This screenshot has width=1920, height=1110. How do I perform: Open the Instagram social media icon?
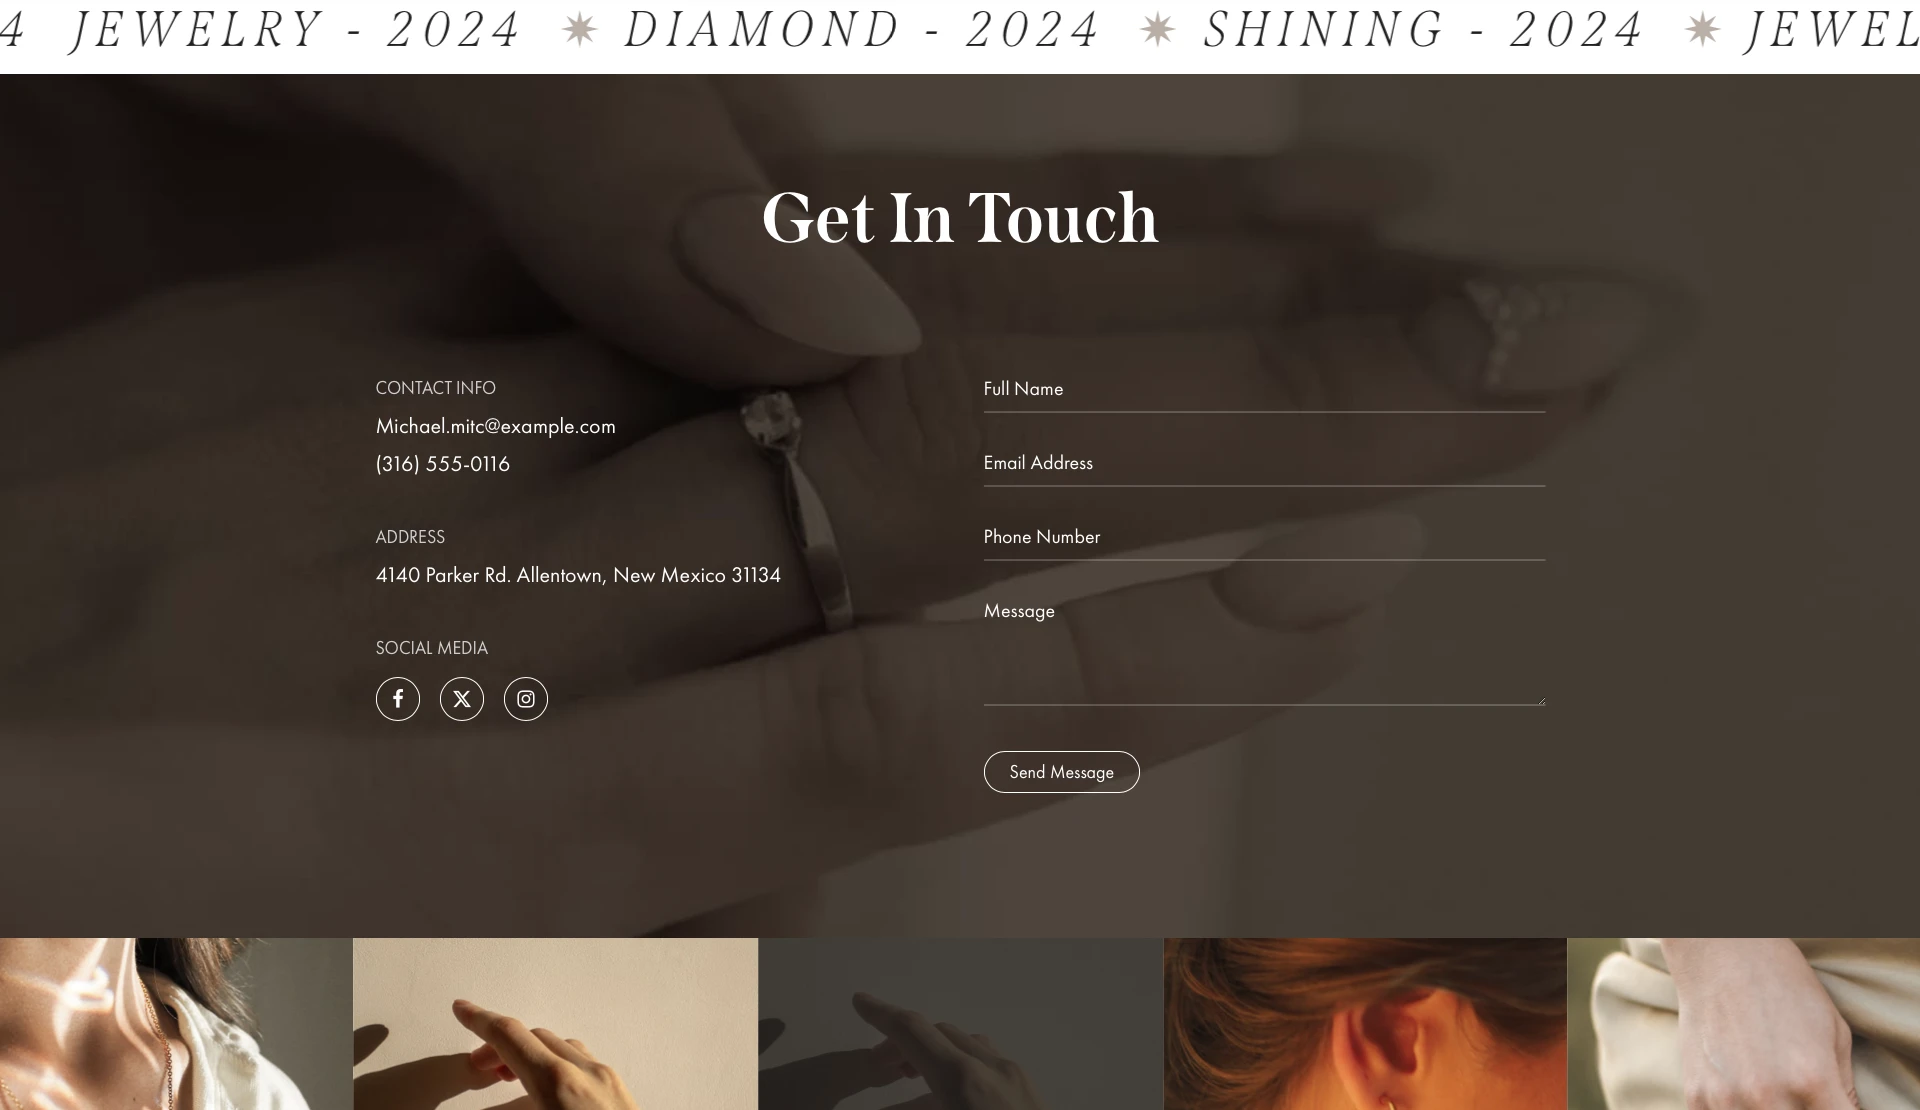coord(526,699)
